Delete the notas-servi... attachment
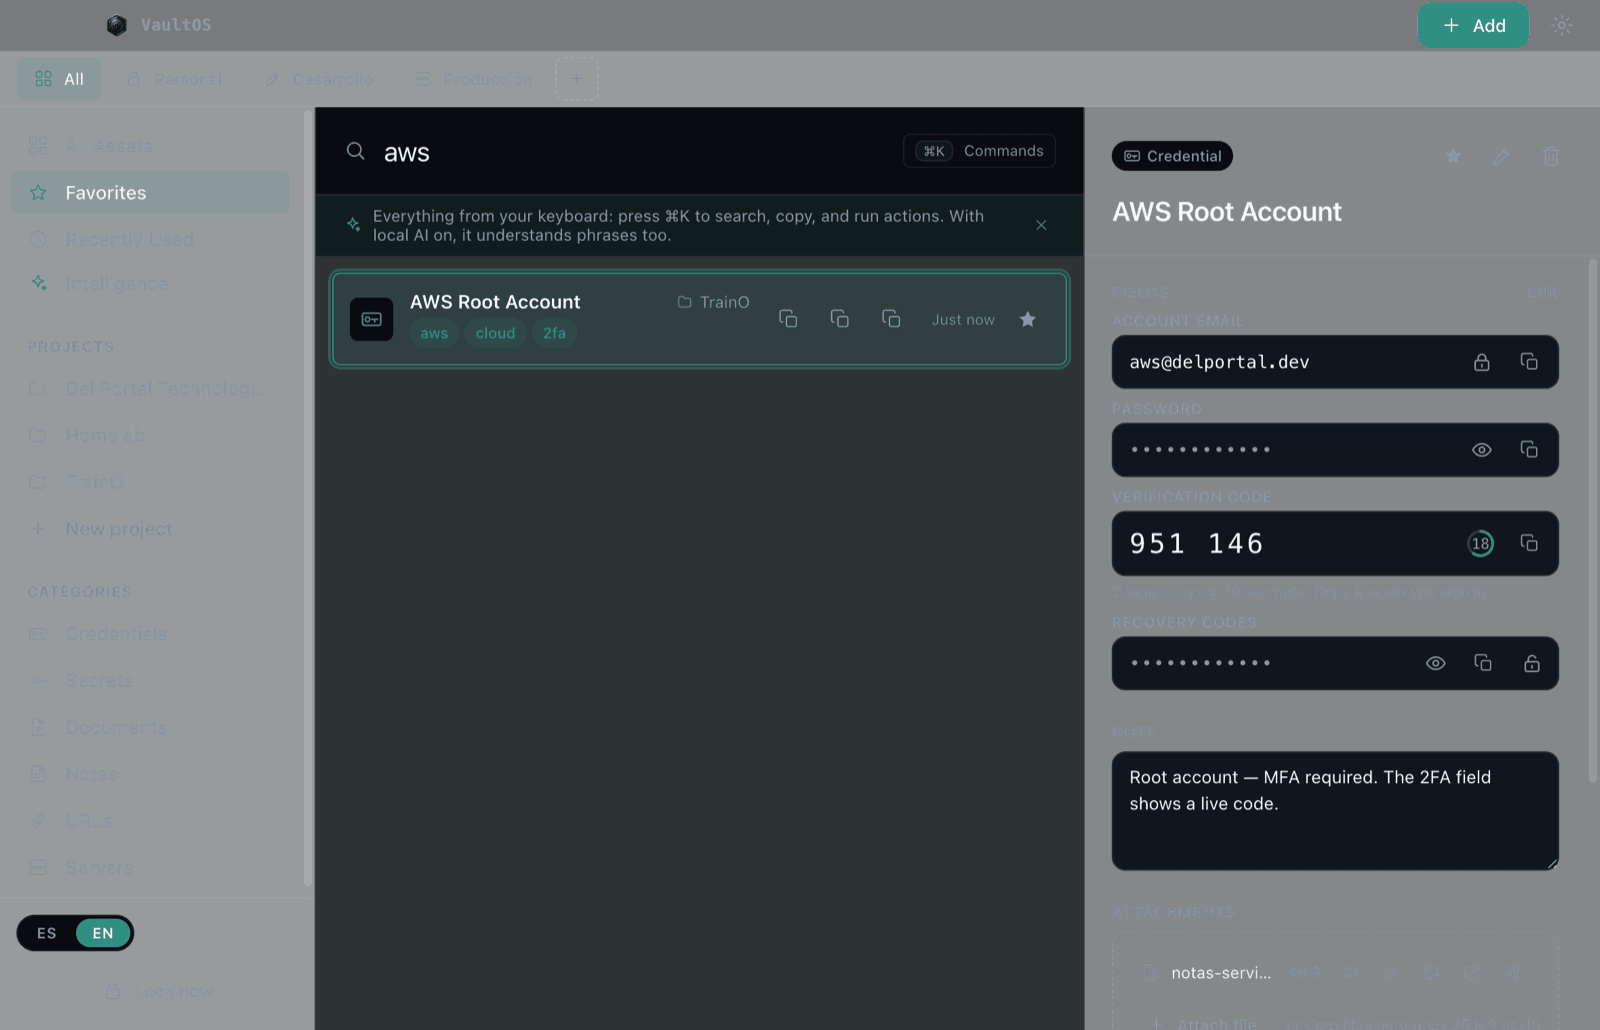This screenshot has width=1600, height=1030. [1512, 972]
